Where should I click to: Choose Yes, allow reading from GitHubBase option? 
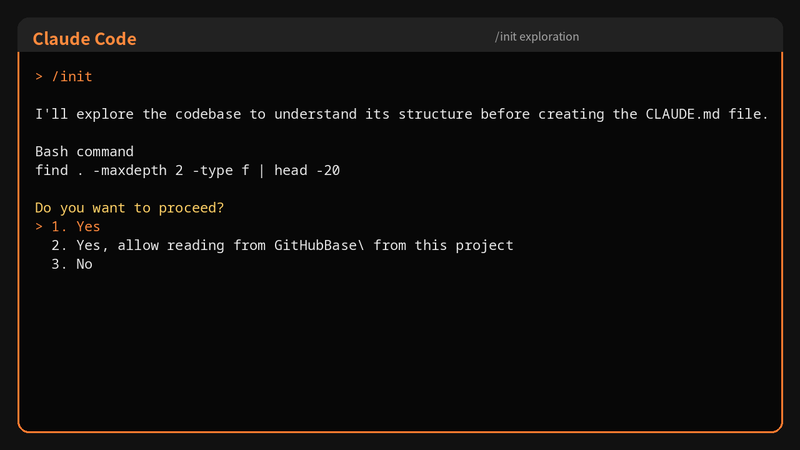[x=282, y=245]
